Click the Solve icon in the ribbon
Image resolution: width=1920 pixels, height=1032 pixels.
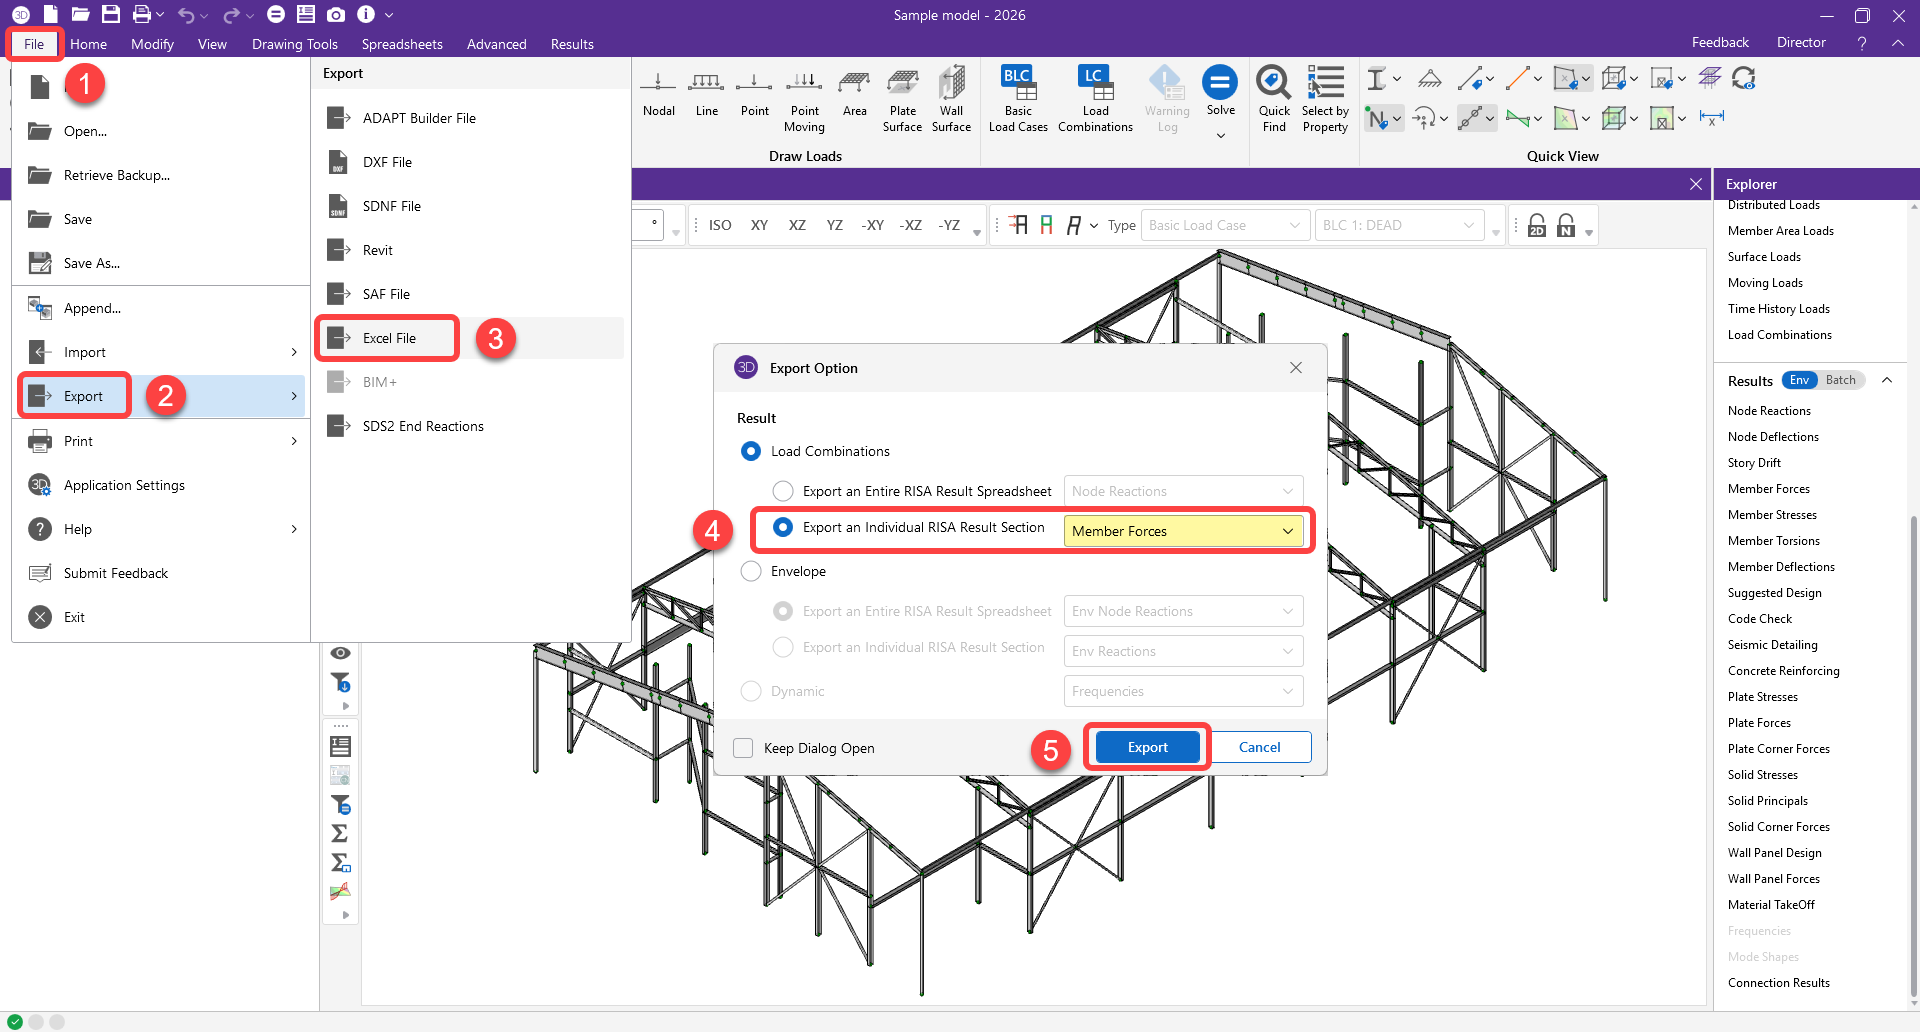coord(1220,83)
